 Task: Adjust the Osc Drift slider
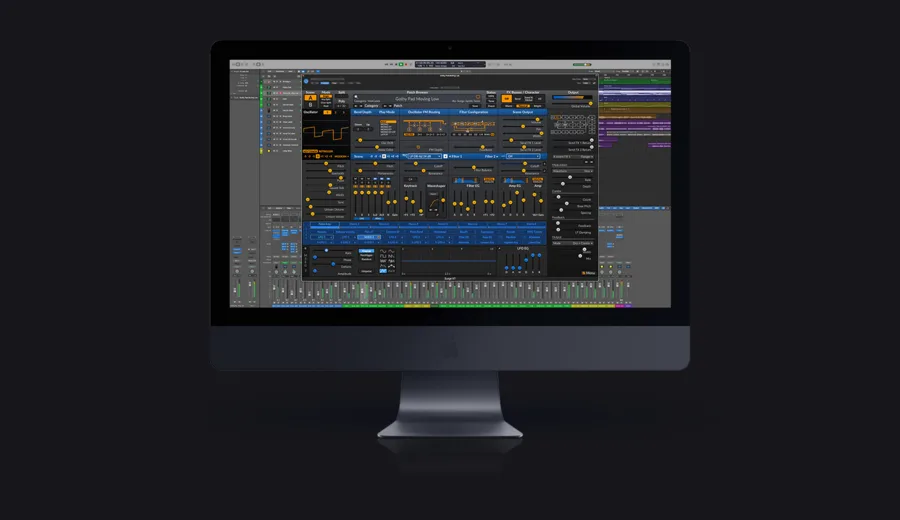pyautogui.click(x=375, y=140)
